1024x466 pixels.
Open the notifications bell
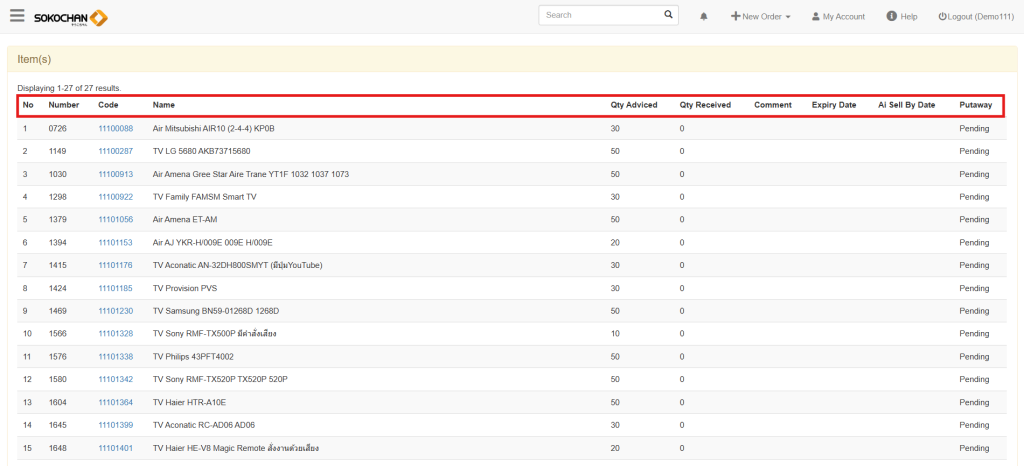coord(704,17)
